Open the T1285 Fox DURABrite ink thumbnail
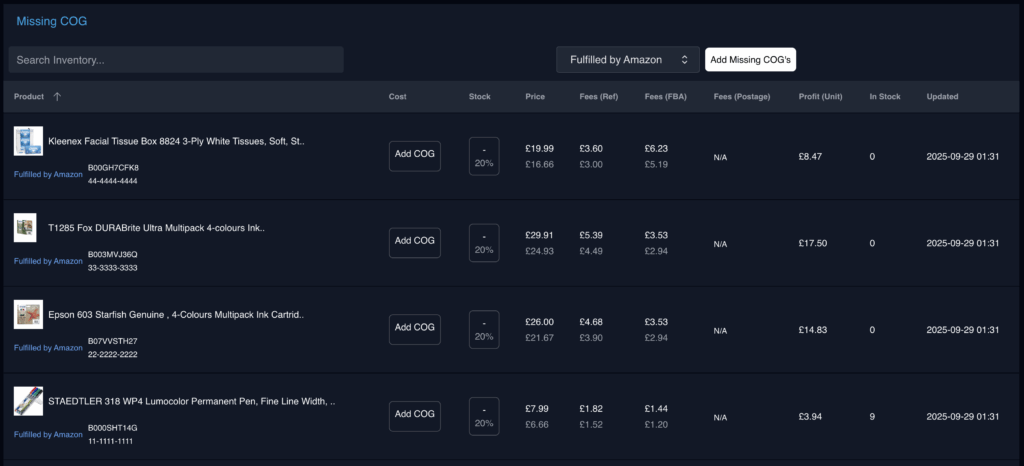The width and height of the screenshot is (1024, 466). 25,228
